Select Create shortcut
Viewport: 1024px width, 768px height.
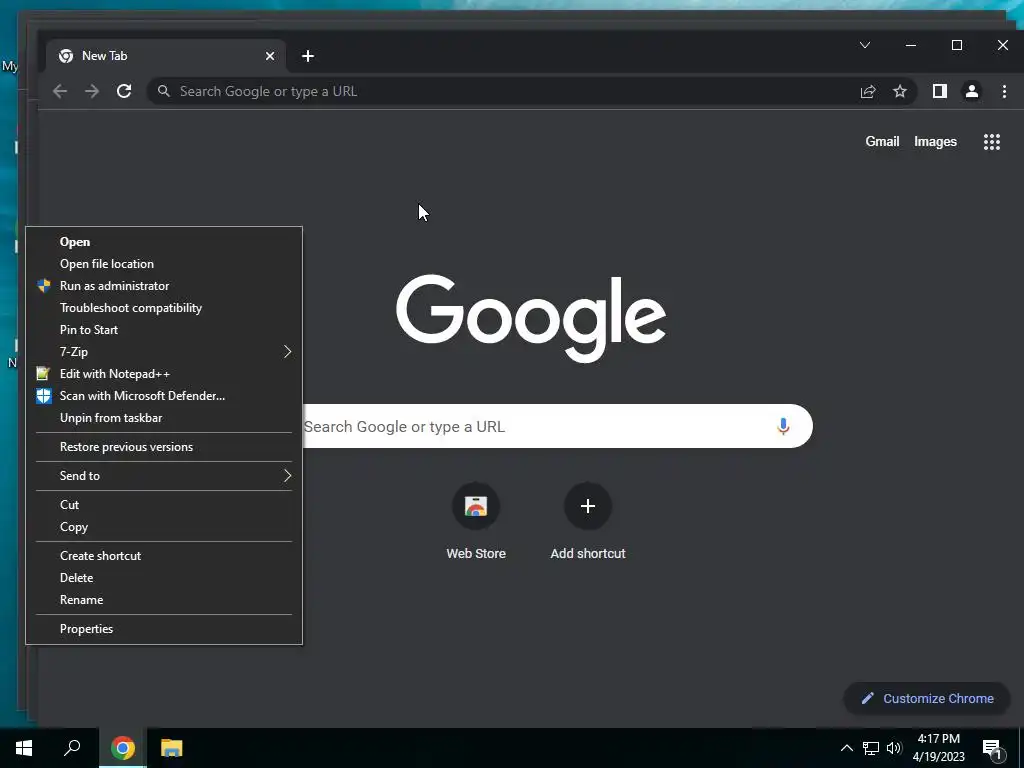point(164,556)
